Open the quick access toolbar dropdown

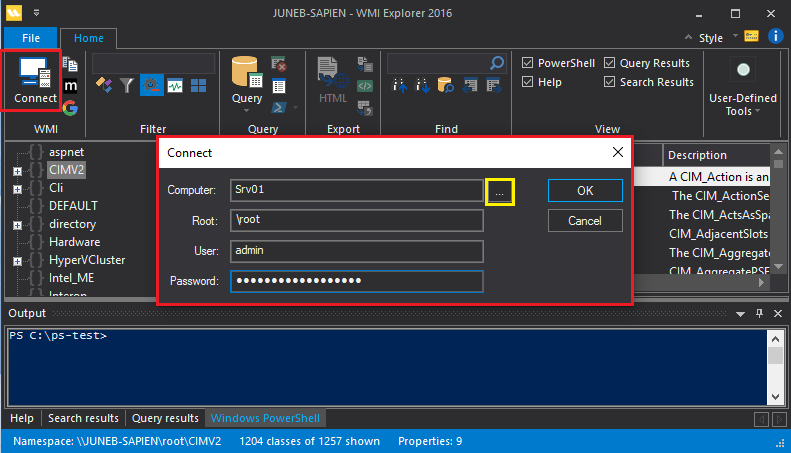coord(36,13)
